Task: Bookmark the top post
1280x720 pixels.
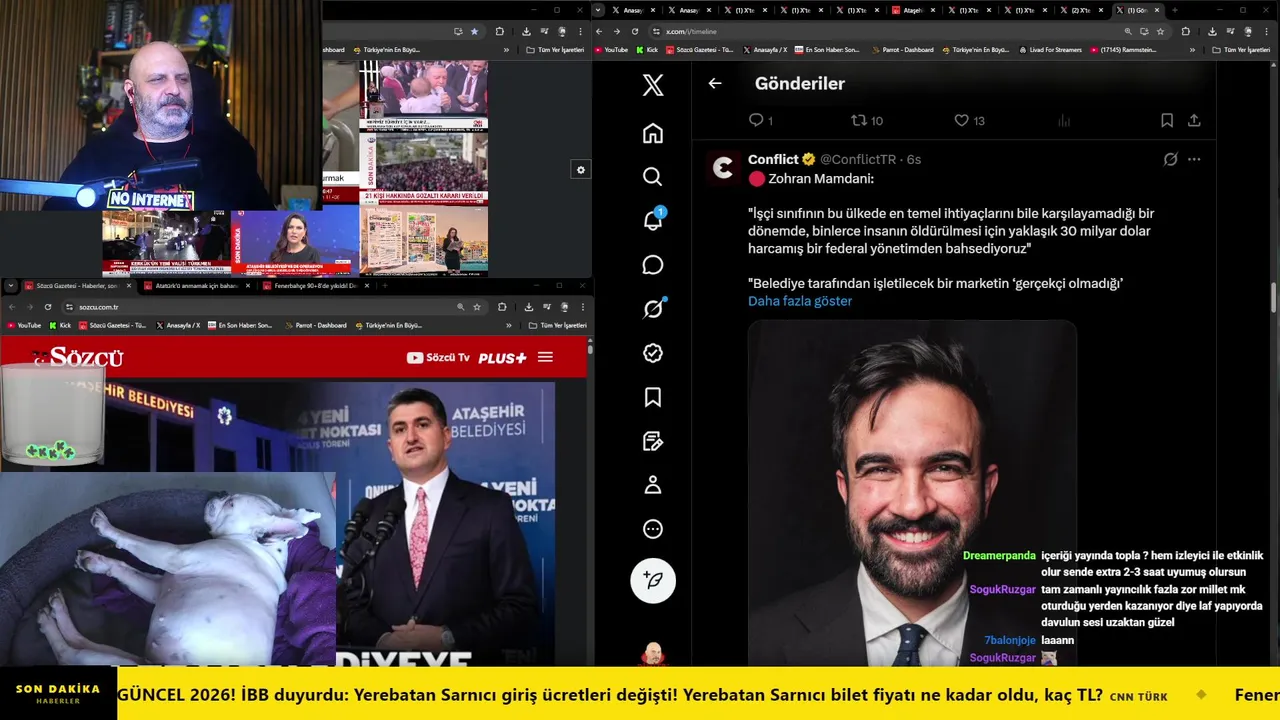Action: [x=1167, y=120]
